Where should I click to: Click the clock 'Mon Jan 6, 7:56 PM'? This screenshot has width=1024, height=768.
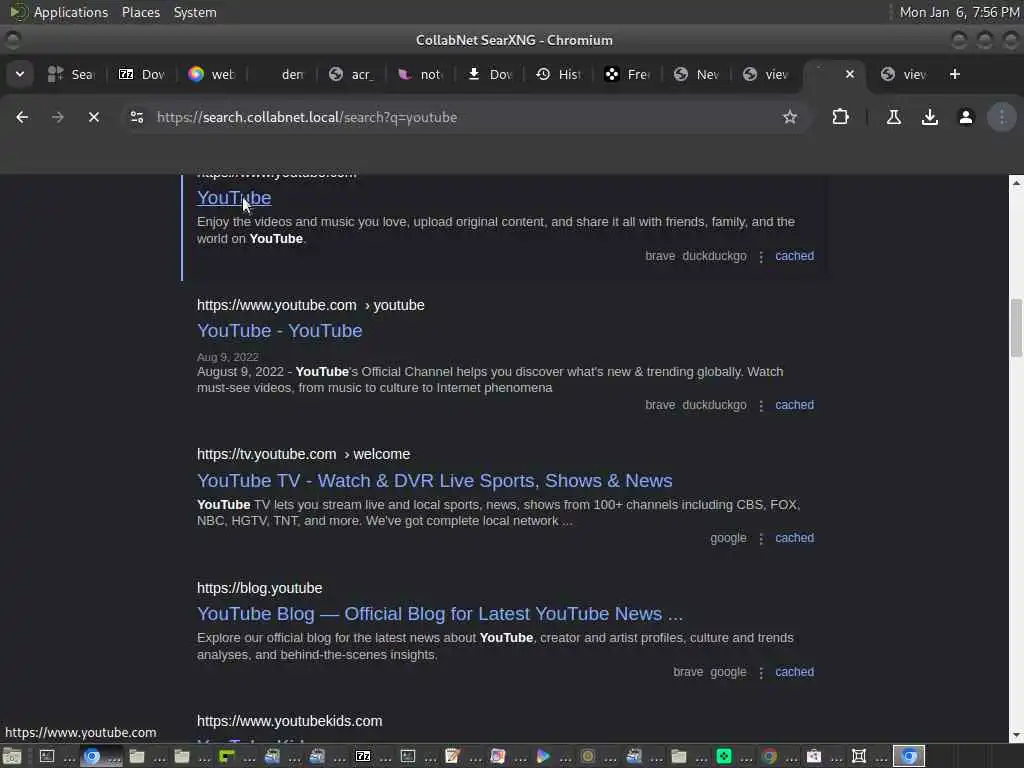[959, 12]
